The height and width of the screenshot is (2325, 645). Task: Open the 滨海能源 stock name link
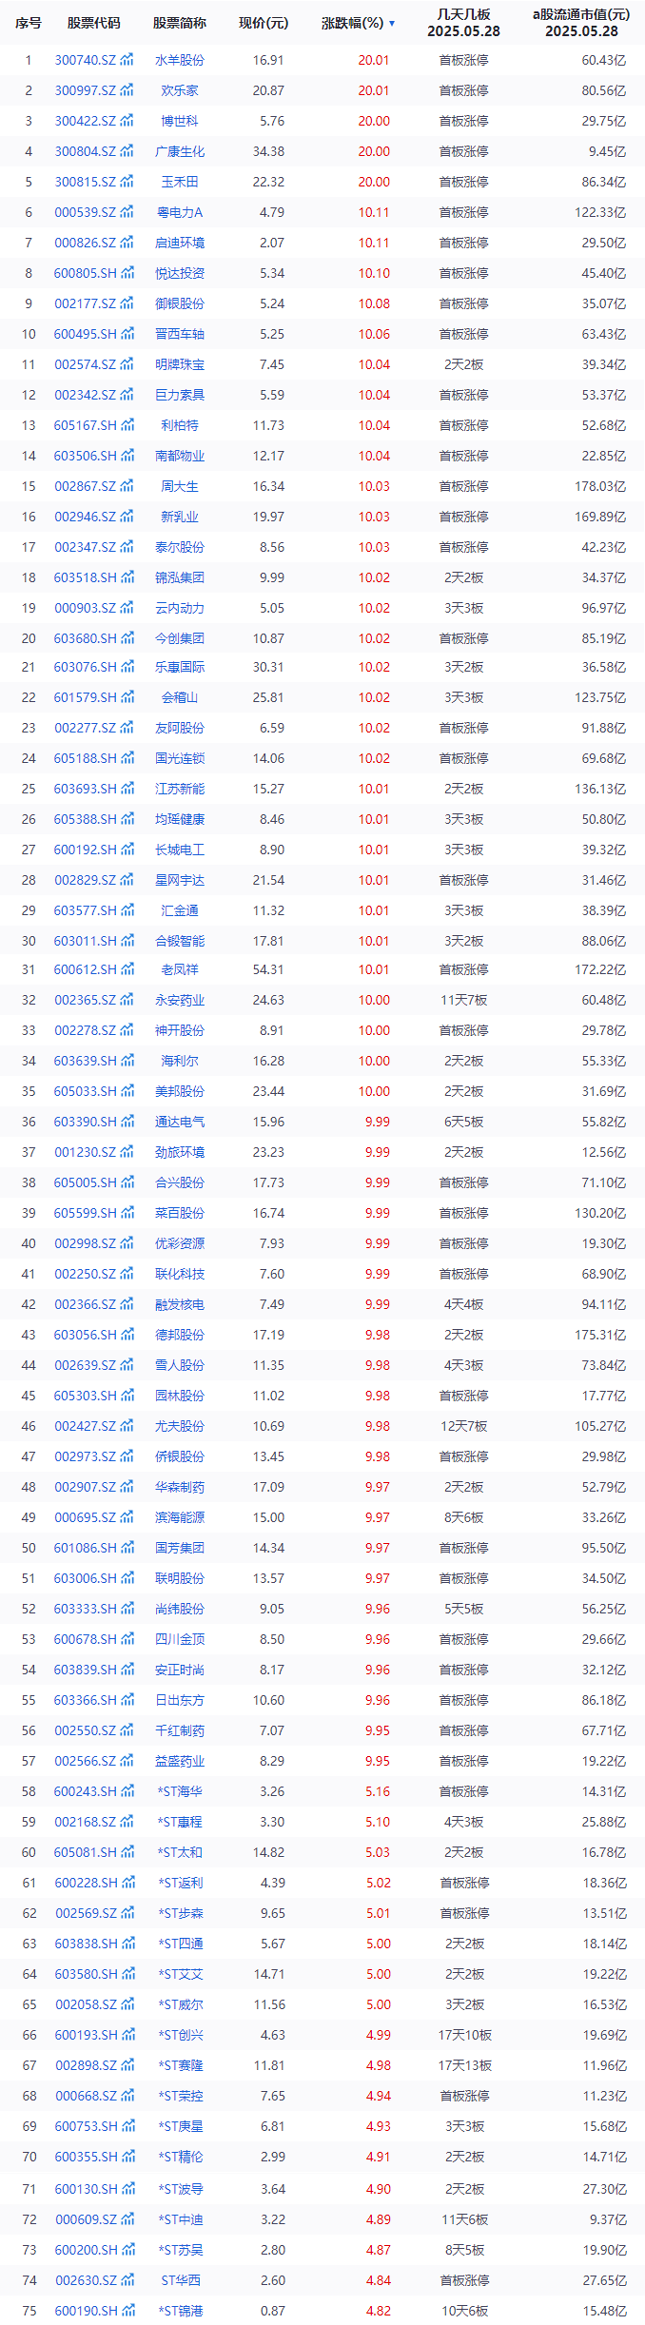pyautogui.click(x=180, y=1517)
